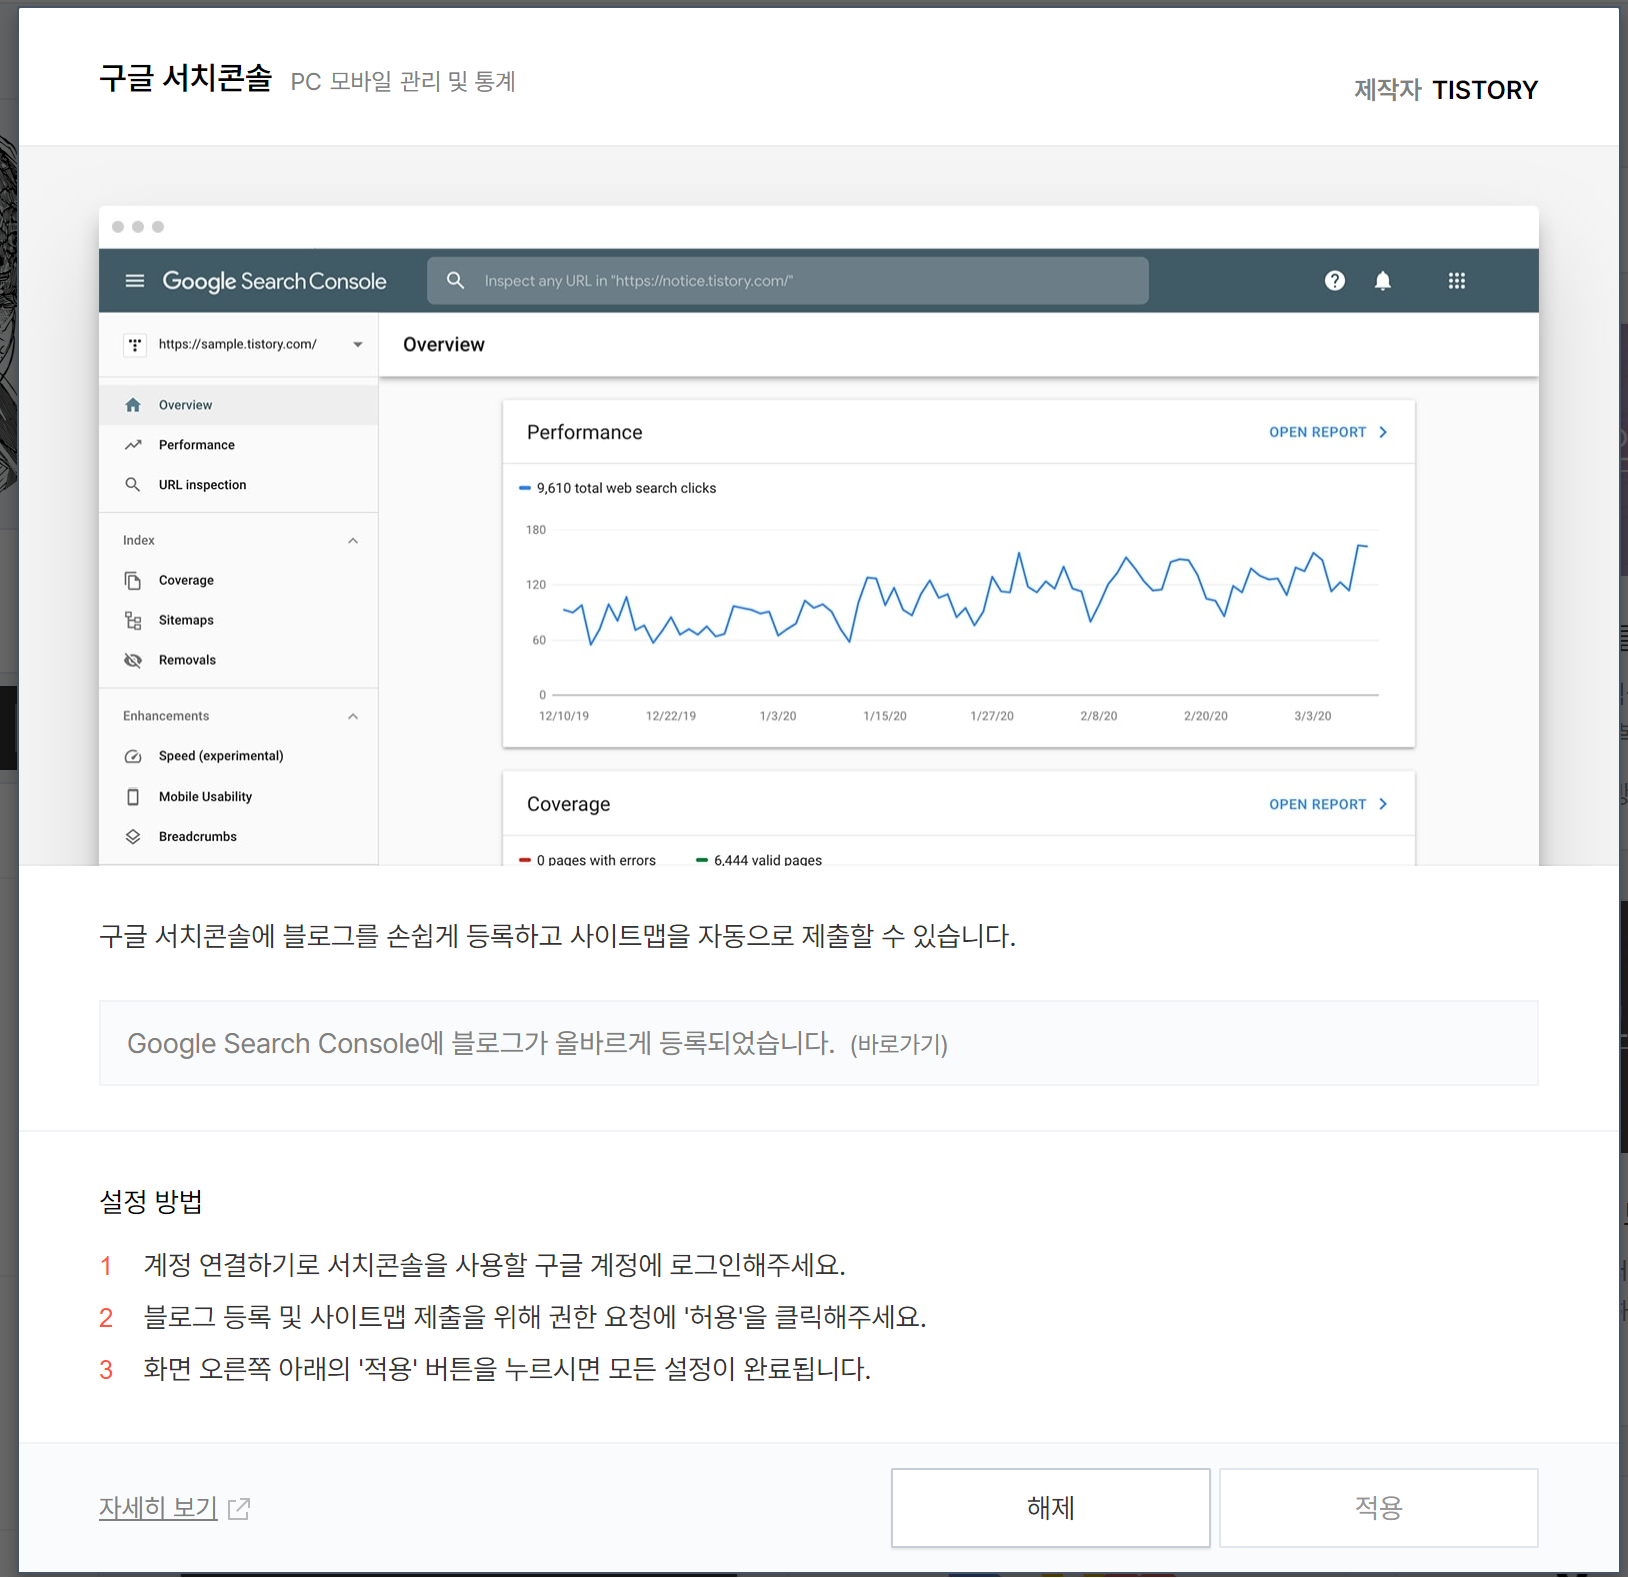Open the sample.tistory.com property dropdown
The image size is (1628, 1578).
pyautogui.click(x=239, y=344)
